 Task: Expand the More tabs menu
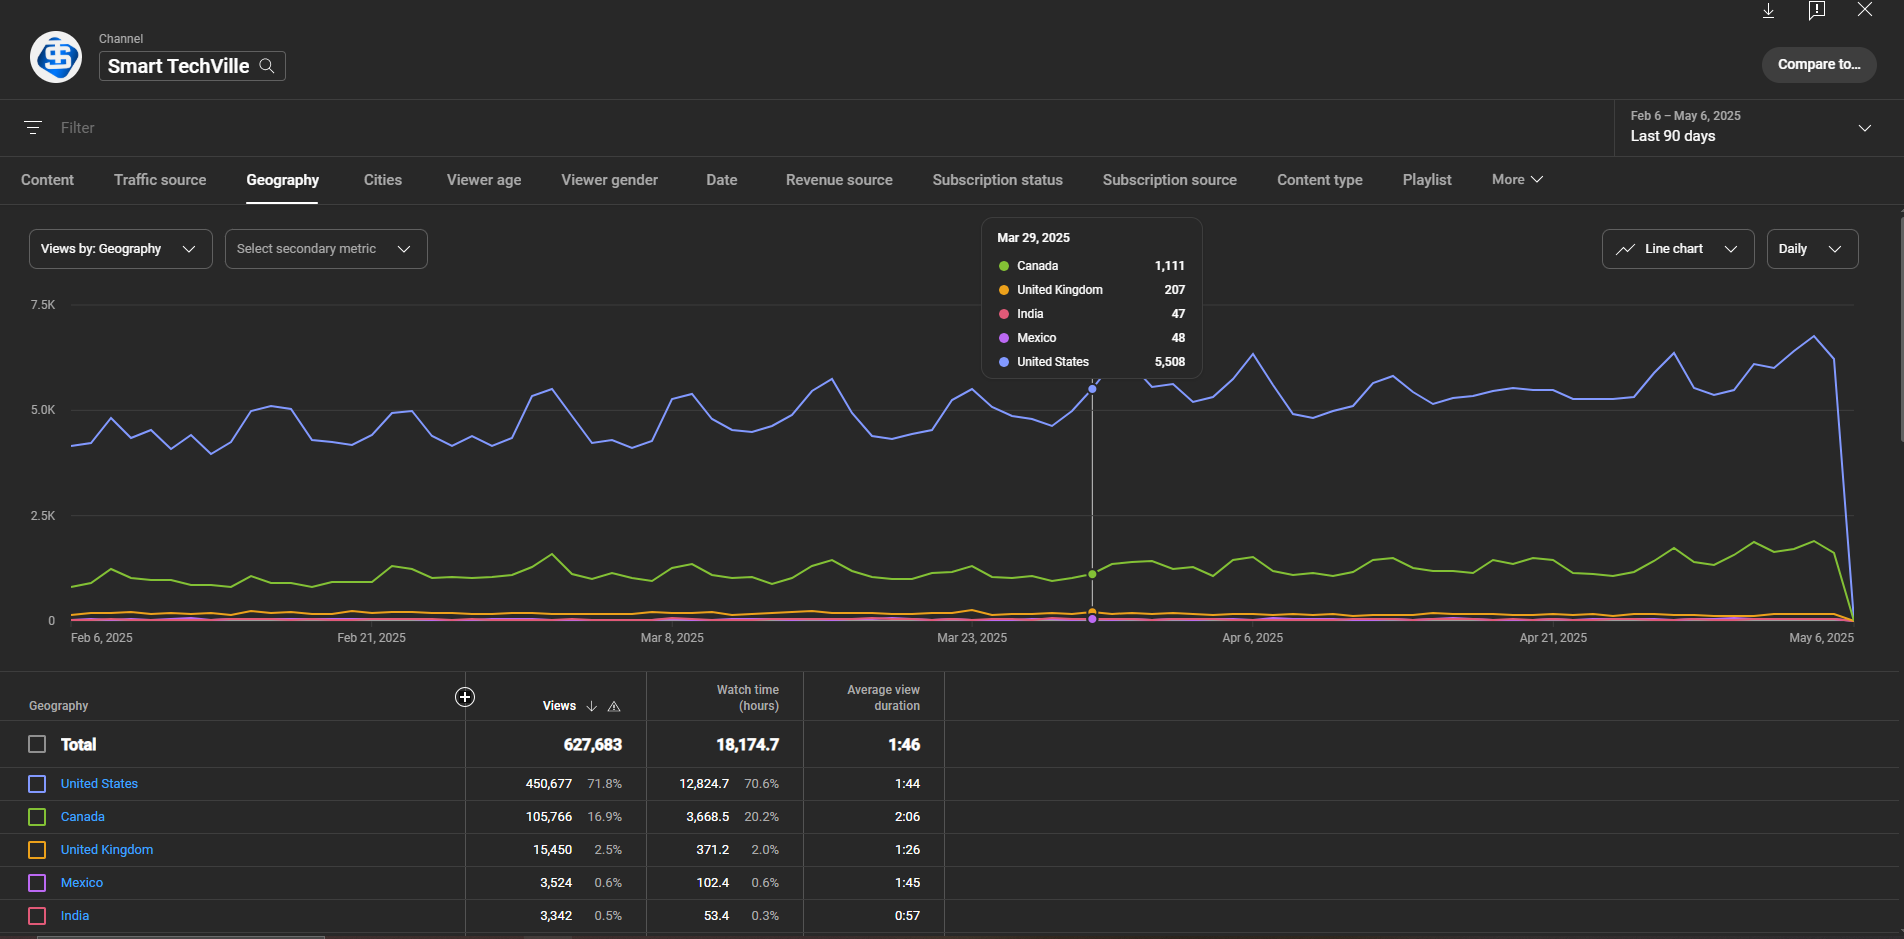tap(1517, 180)
